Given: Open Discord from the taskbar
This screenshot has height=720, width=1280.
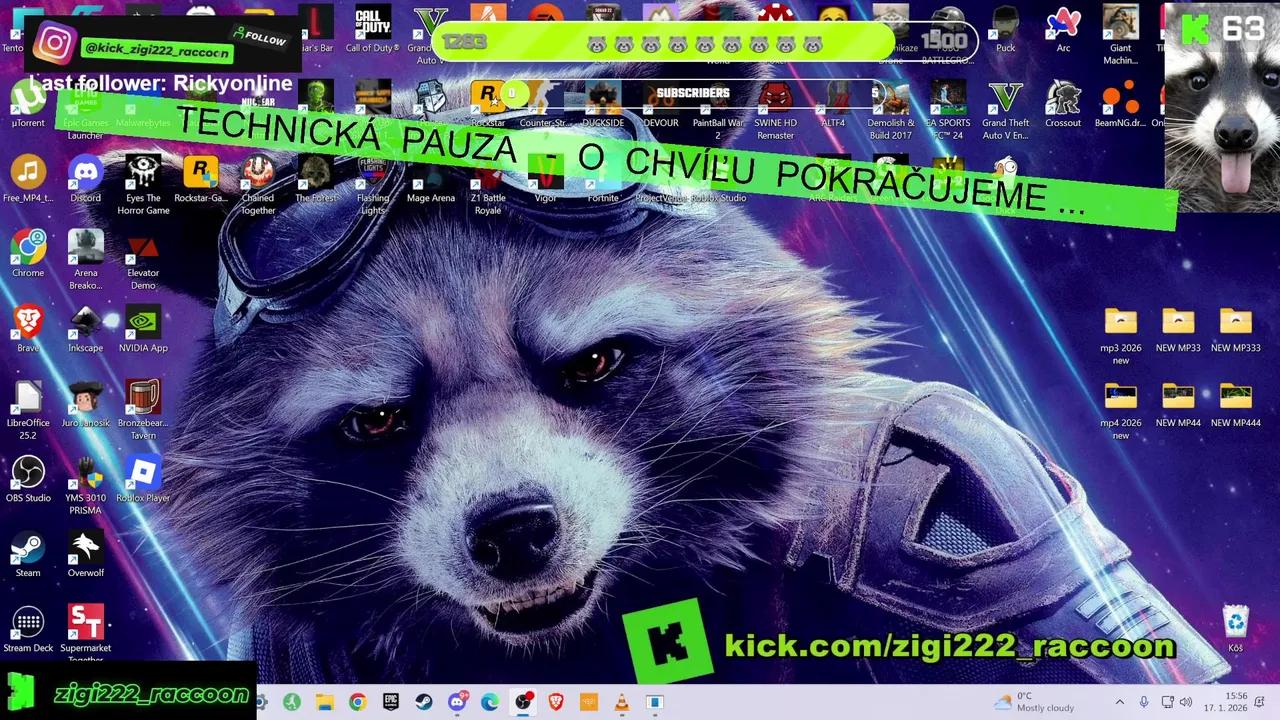Looking at the screenshot, I should click(x=457, y=702).
